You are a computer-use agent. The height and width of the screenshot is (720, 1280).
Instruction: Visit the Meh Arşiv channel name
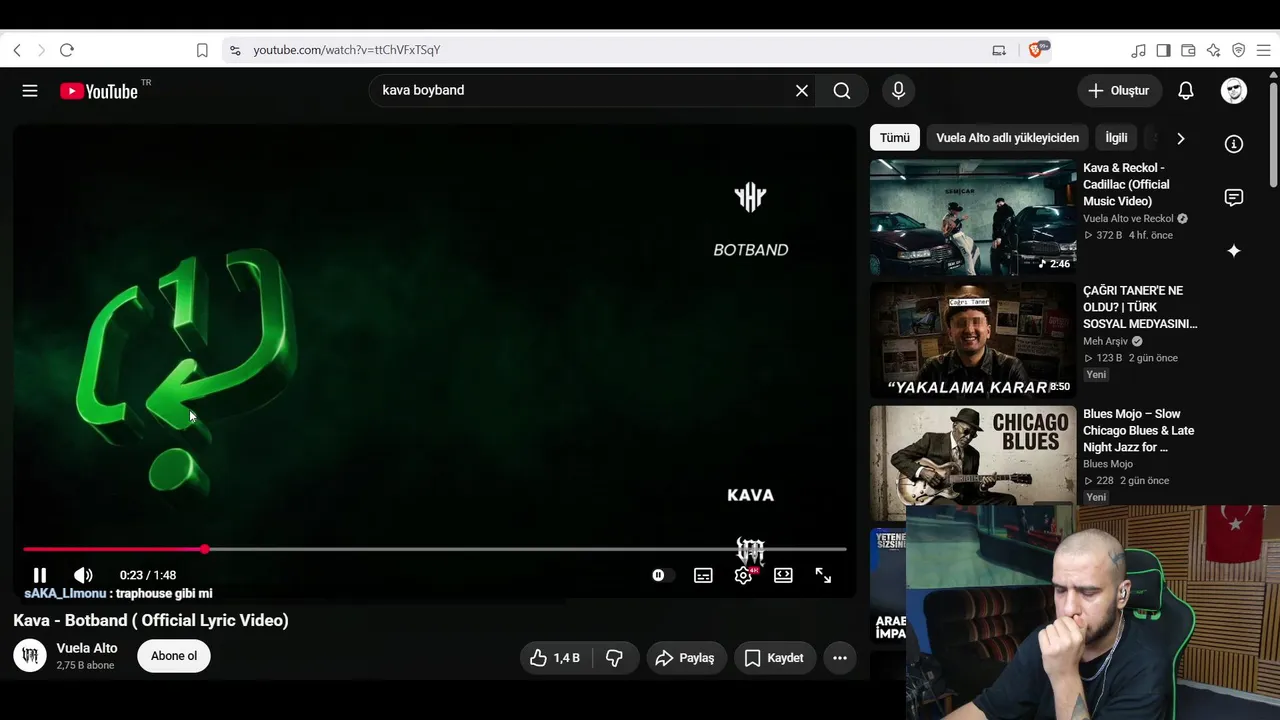[1106, 341]
